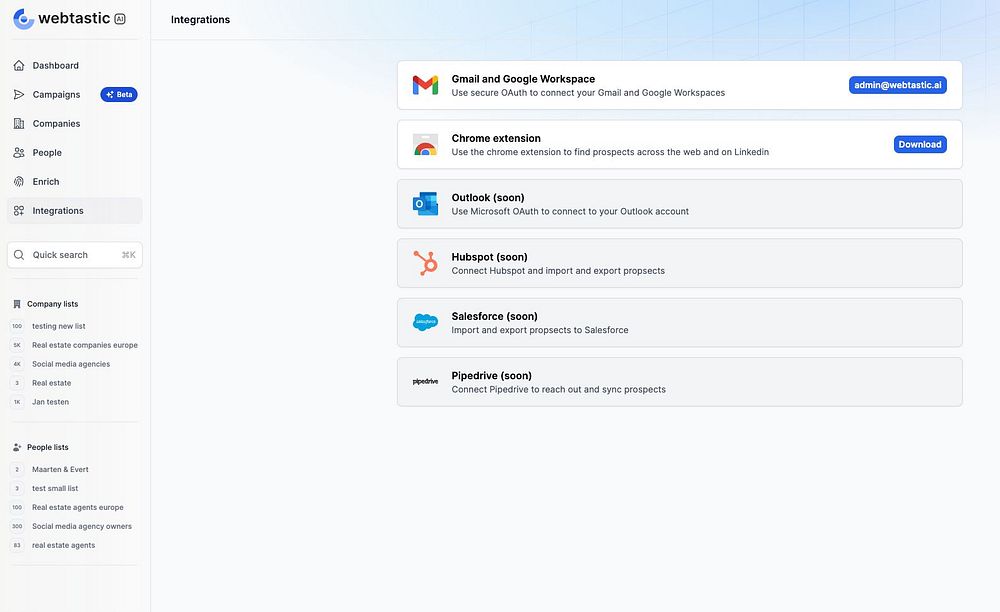Image resolution: width=1000 pixels, height=612 pixels.
Task: Click the Integrations grid icon
Action: click(x=19, y=210)
